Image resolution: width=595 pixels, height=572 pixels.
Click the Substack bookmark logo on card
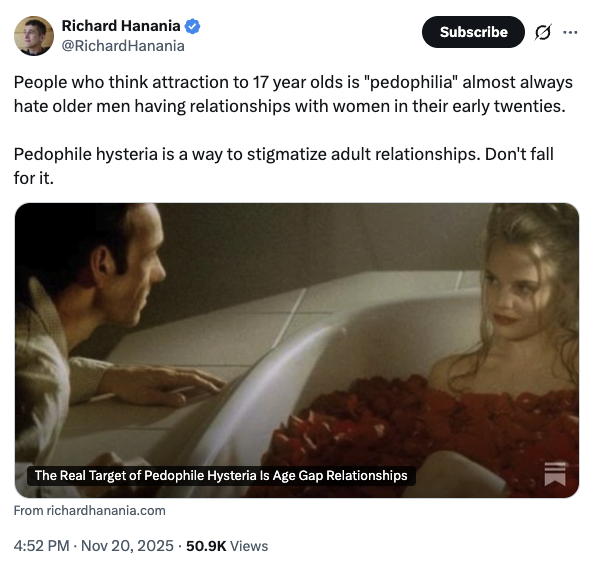[x=555, y=474]
